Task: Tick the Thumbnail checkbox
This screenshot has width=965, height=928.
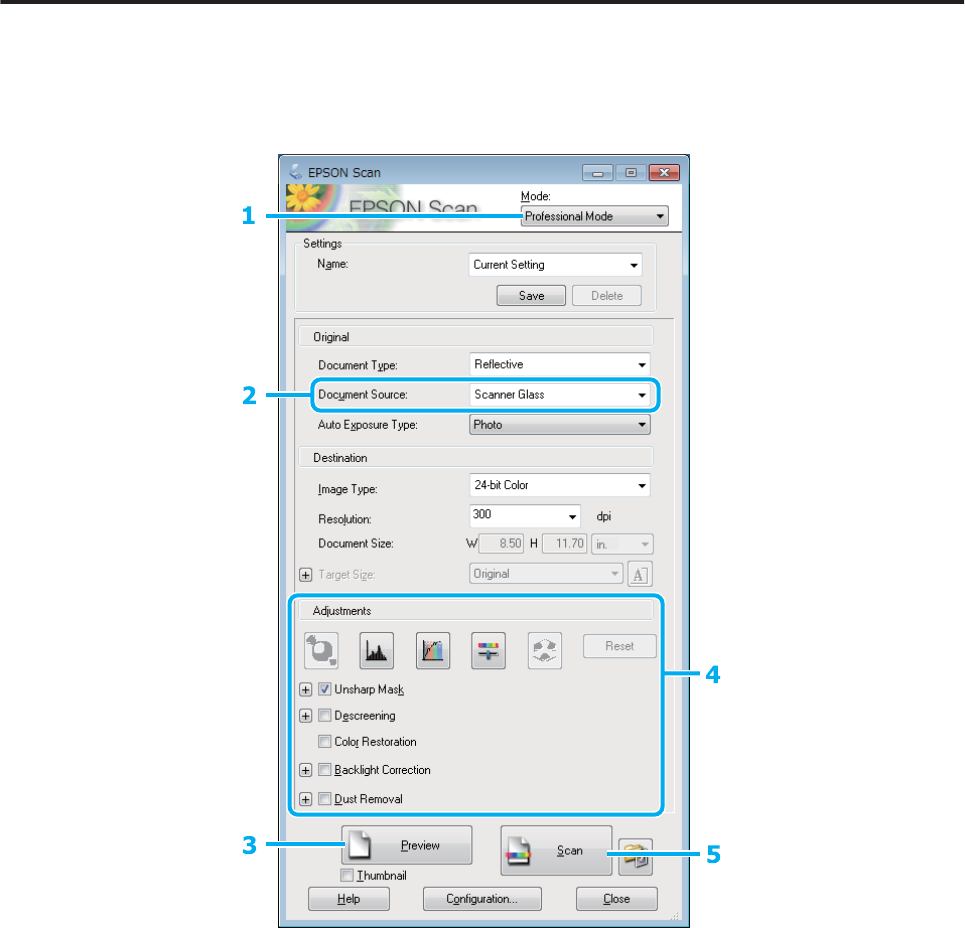Action: pyautogui.click(x=346, y=875)
